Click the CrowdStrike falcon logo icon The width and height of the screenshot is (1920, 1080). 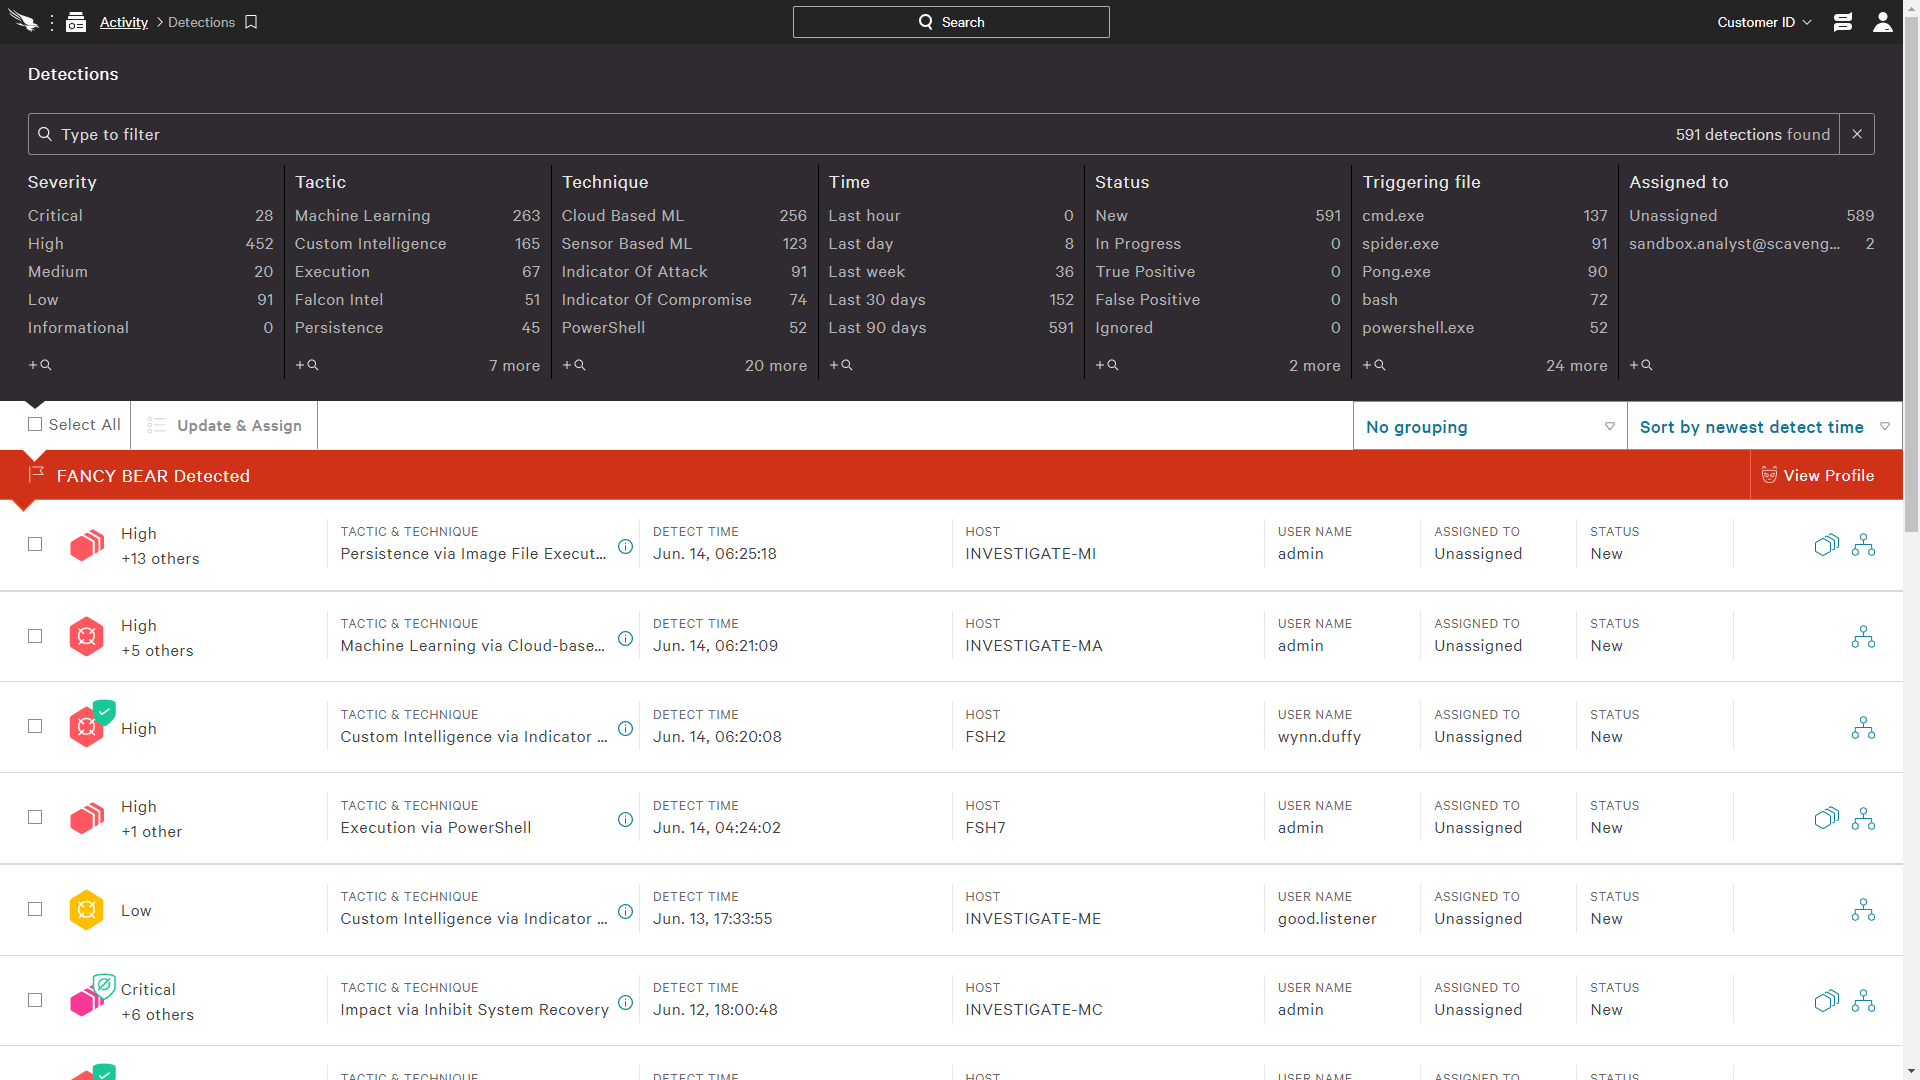tap(24, 22)
